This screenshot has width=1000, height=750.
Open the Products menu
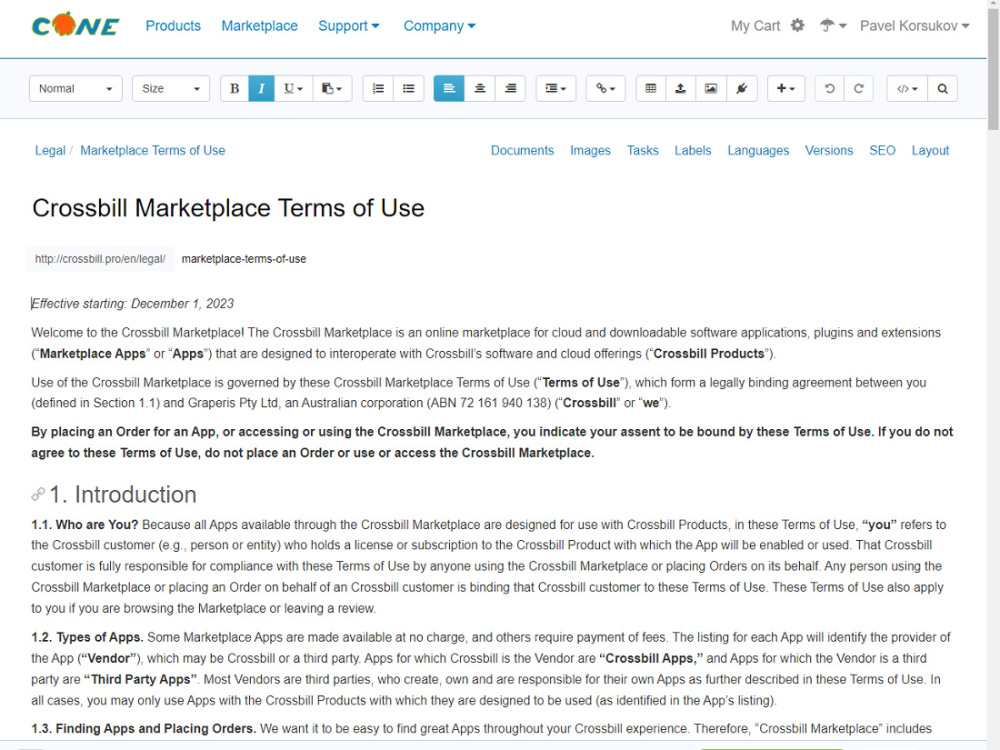173,26
